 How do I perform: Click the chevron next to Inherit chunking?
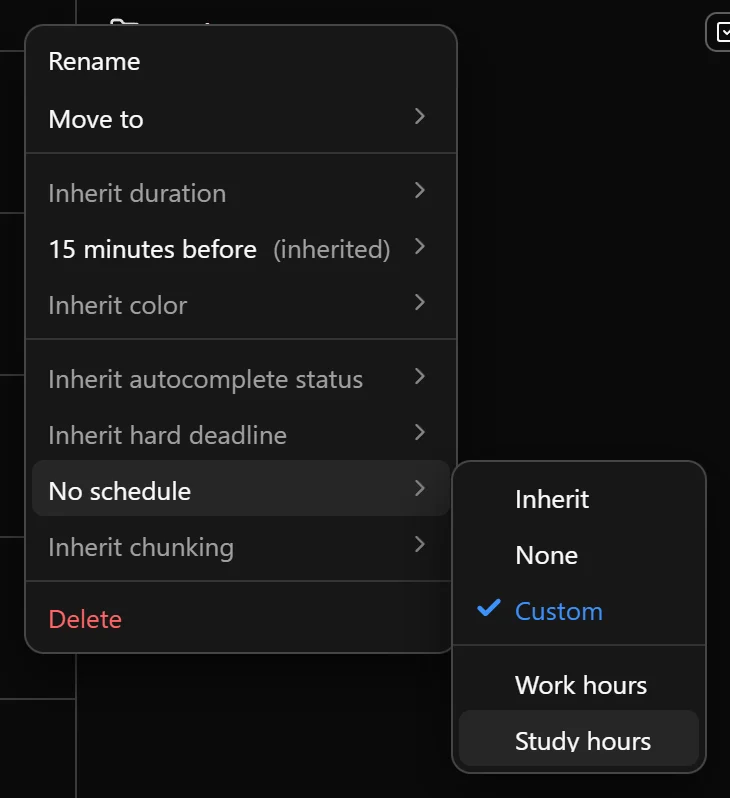[419, 545]
